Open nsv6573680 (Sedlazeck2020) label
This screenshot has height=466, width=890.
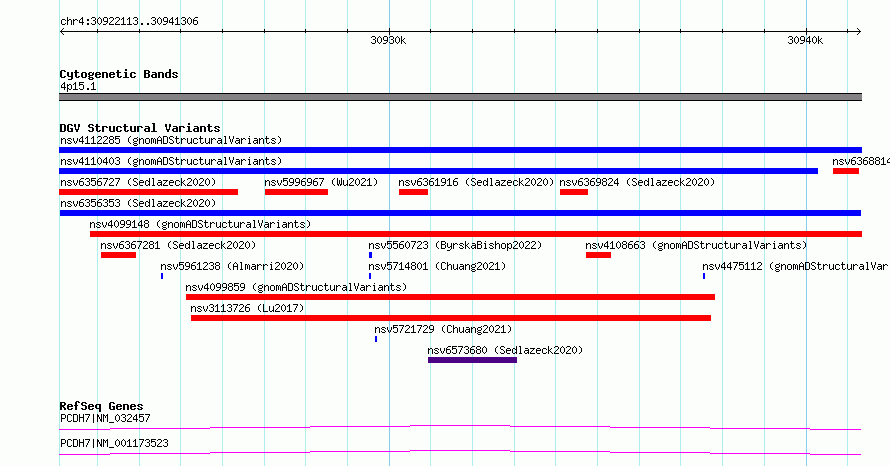point(505,350)
